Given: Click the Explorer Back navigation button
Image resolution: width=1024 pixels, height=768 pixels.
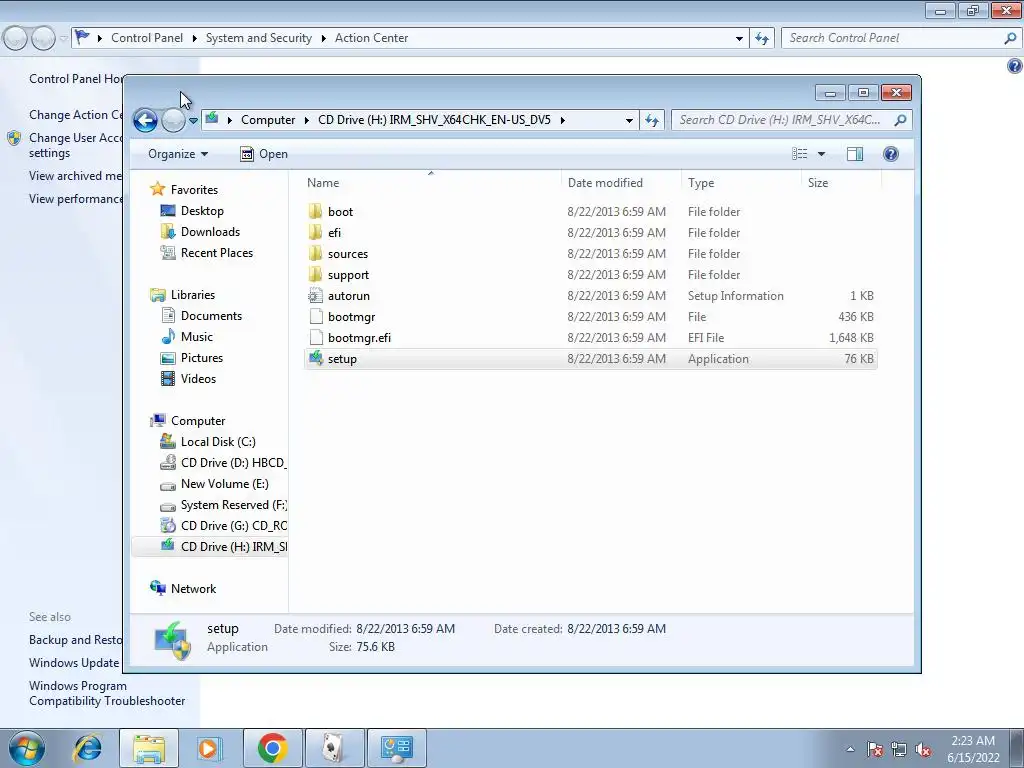Looking at the screenshot, I should click(x=145, y=120).
